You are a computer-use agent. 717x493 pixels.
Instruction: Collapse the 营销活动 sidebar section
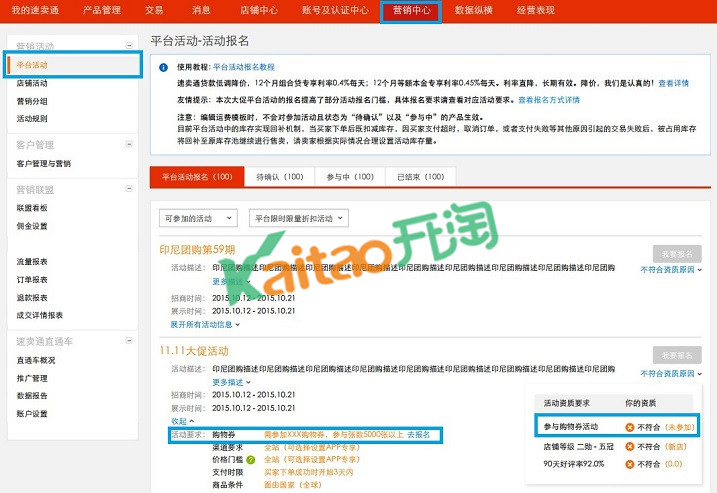click(129, 45)
